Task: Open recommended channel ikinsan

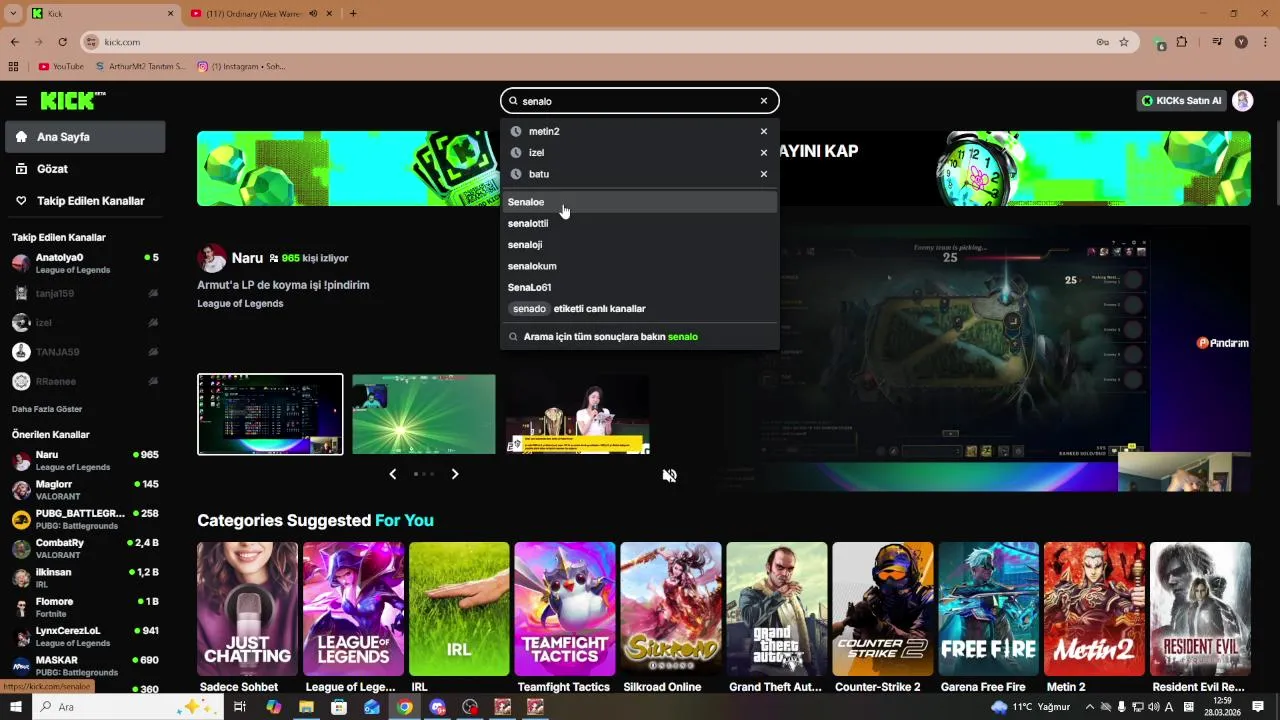Action: 85,578
